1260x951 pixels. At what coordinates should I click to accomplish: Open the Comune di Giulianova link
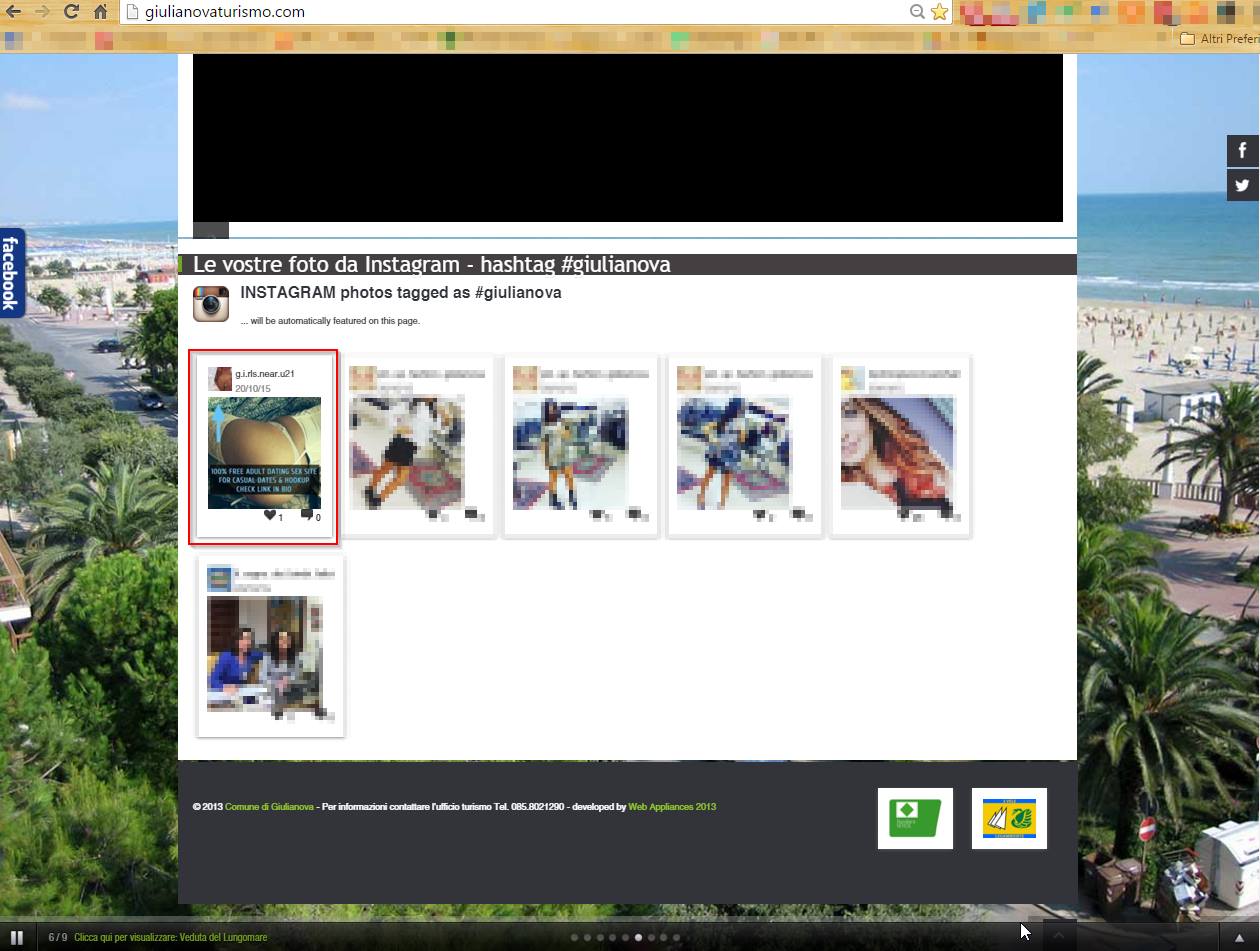click(269, 807)
